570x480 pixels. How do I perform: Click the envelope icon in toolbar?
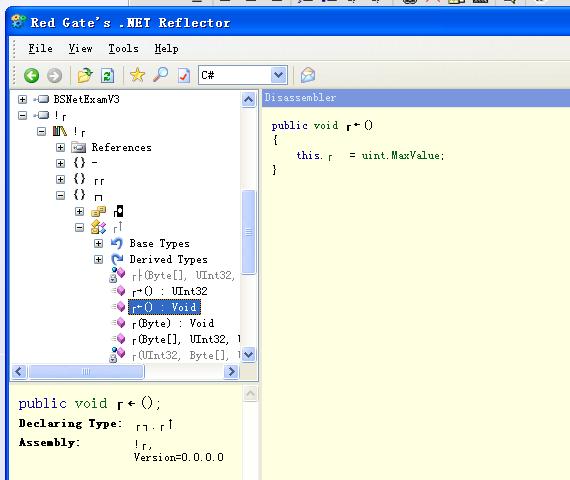point(308,75)
